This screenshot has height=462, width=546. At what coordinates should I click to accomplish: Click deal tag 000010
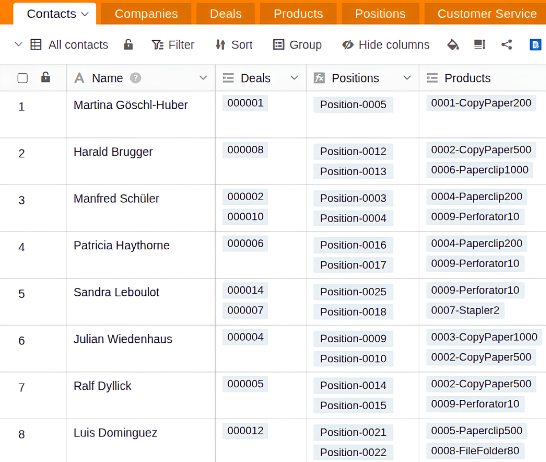point(245,217)
